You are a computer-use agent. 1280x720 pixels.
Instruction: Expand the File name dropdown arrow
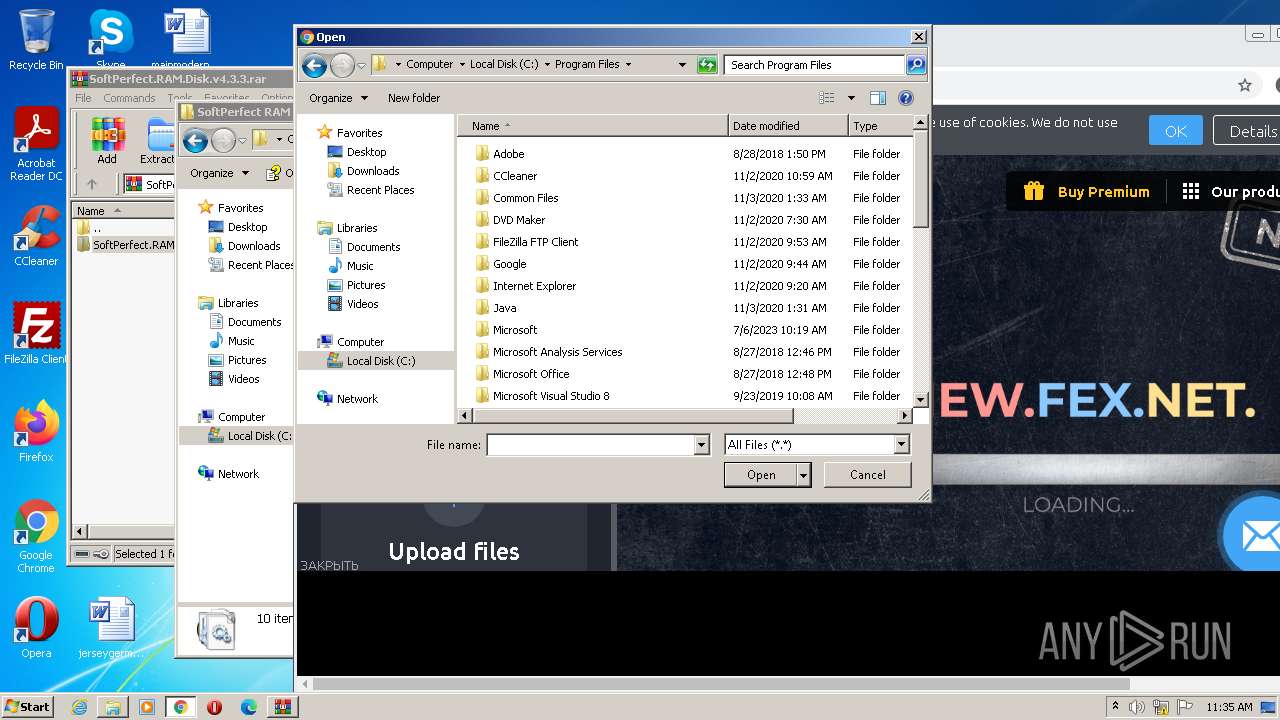(701, 445)
